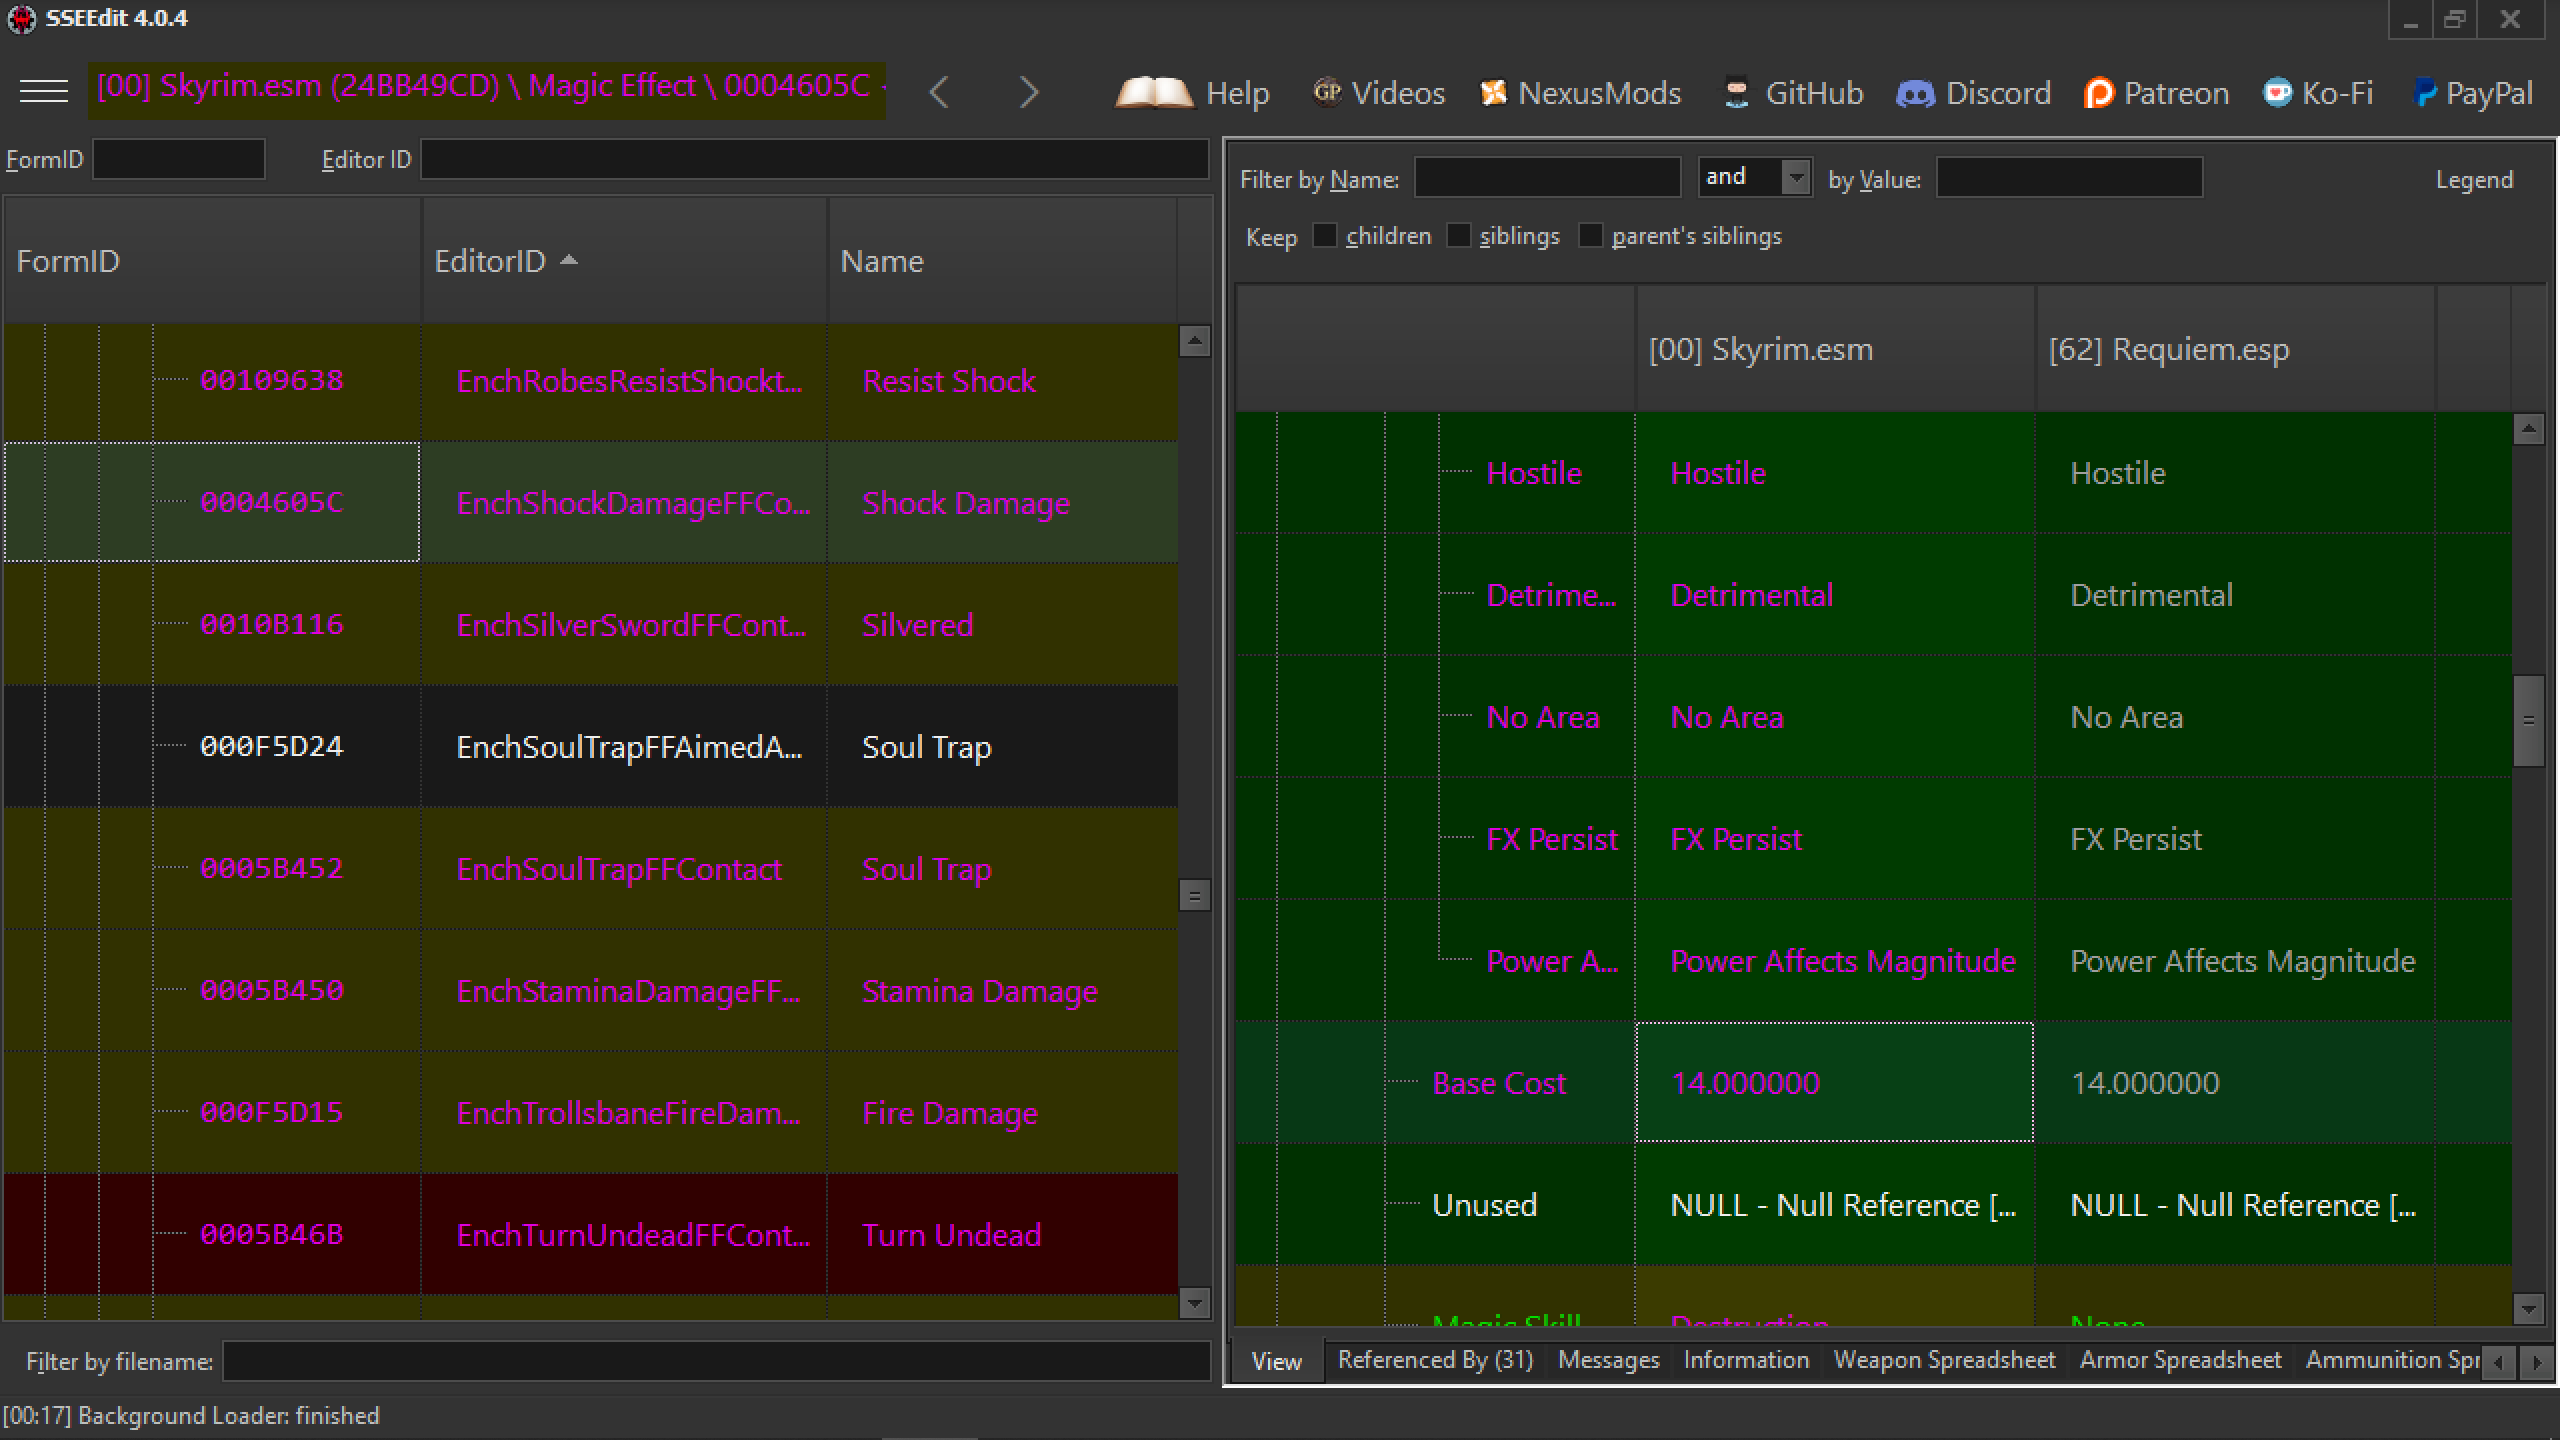Screen dimensions: 2560x1440
Task: Click the Filter by Name input field
Action: 1546,178
